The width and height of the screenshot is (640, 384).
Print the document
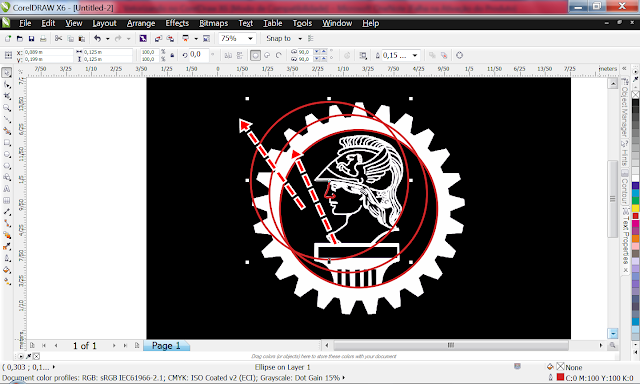(43, 38)
